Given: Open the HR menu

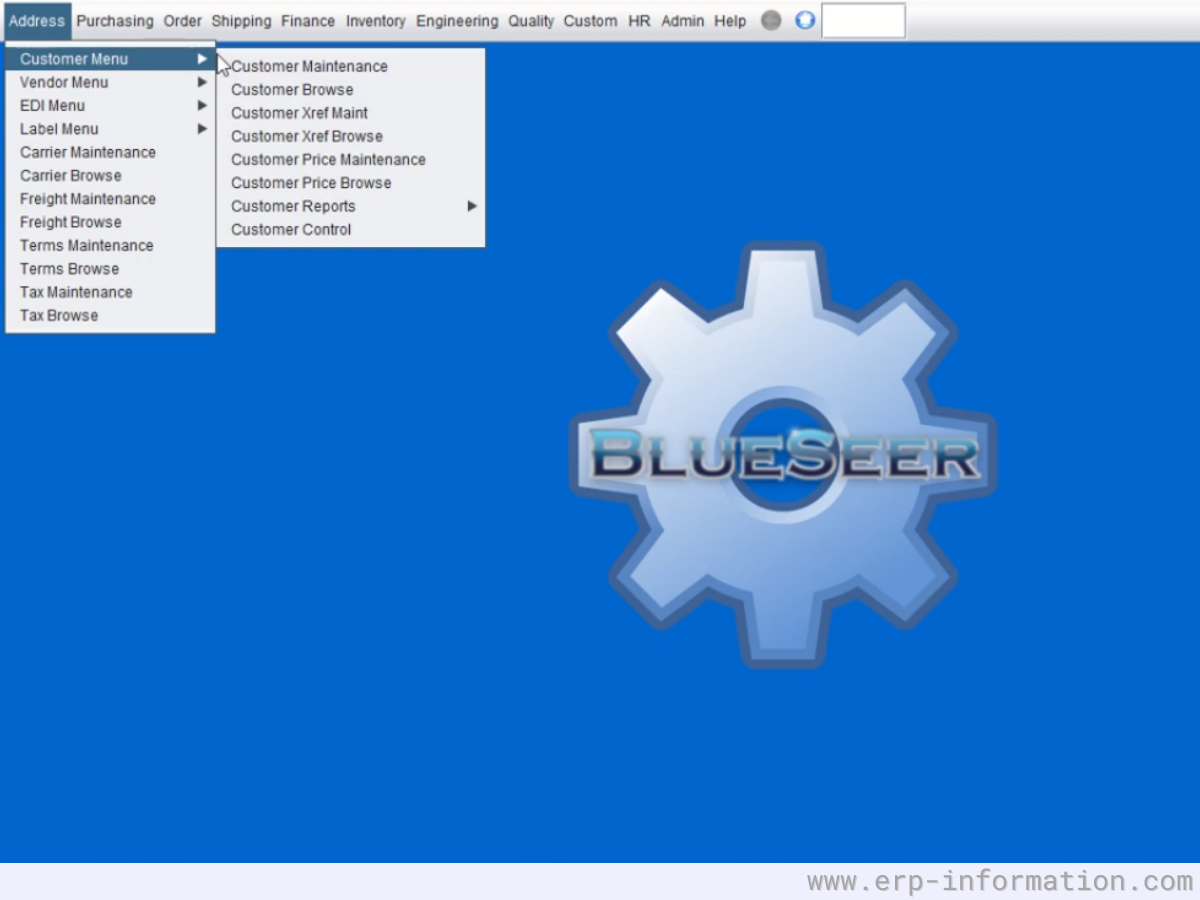Looking at the screenshot, I should point(639,20).
